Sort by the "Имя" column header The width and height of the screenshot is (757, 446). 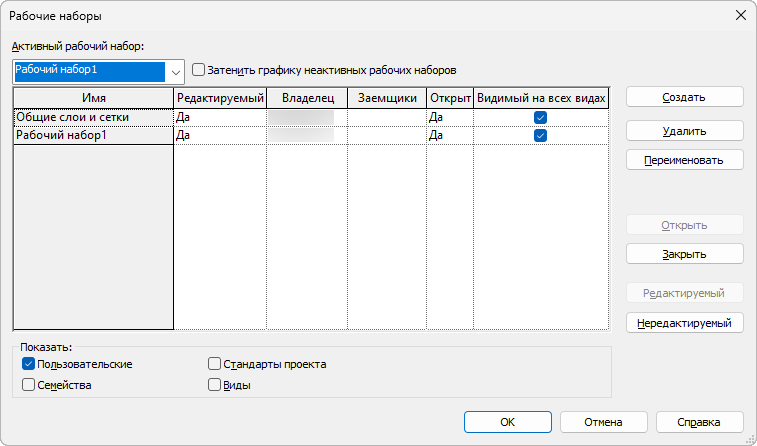(x=94, y=98)
